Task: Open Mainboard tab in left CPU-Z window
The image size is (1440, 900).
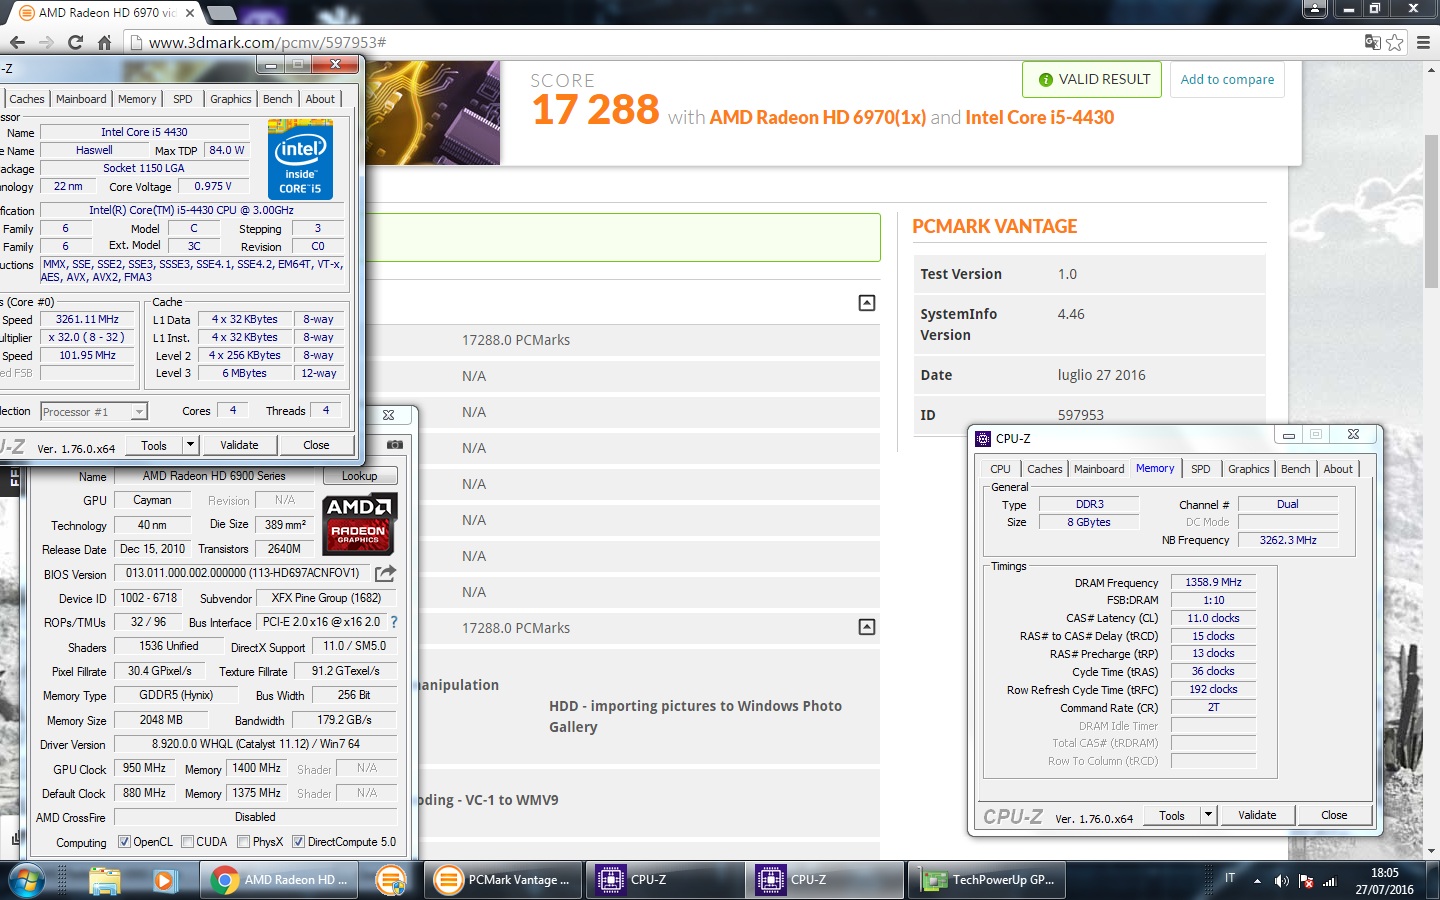Action: [x=81, y=99]
